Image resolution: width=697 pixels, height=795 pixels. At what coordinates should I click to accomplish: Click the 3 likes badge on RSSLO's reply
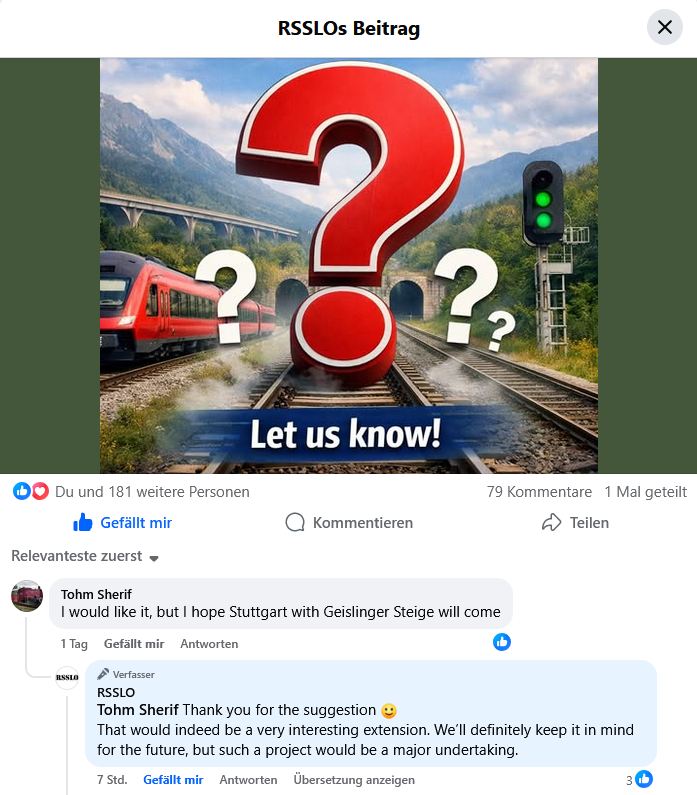tap(639, 779)
